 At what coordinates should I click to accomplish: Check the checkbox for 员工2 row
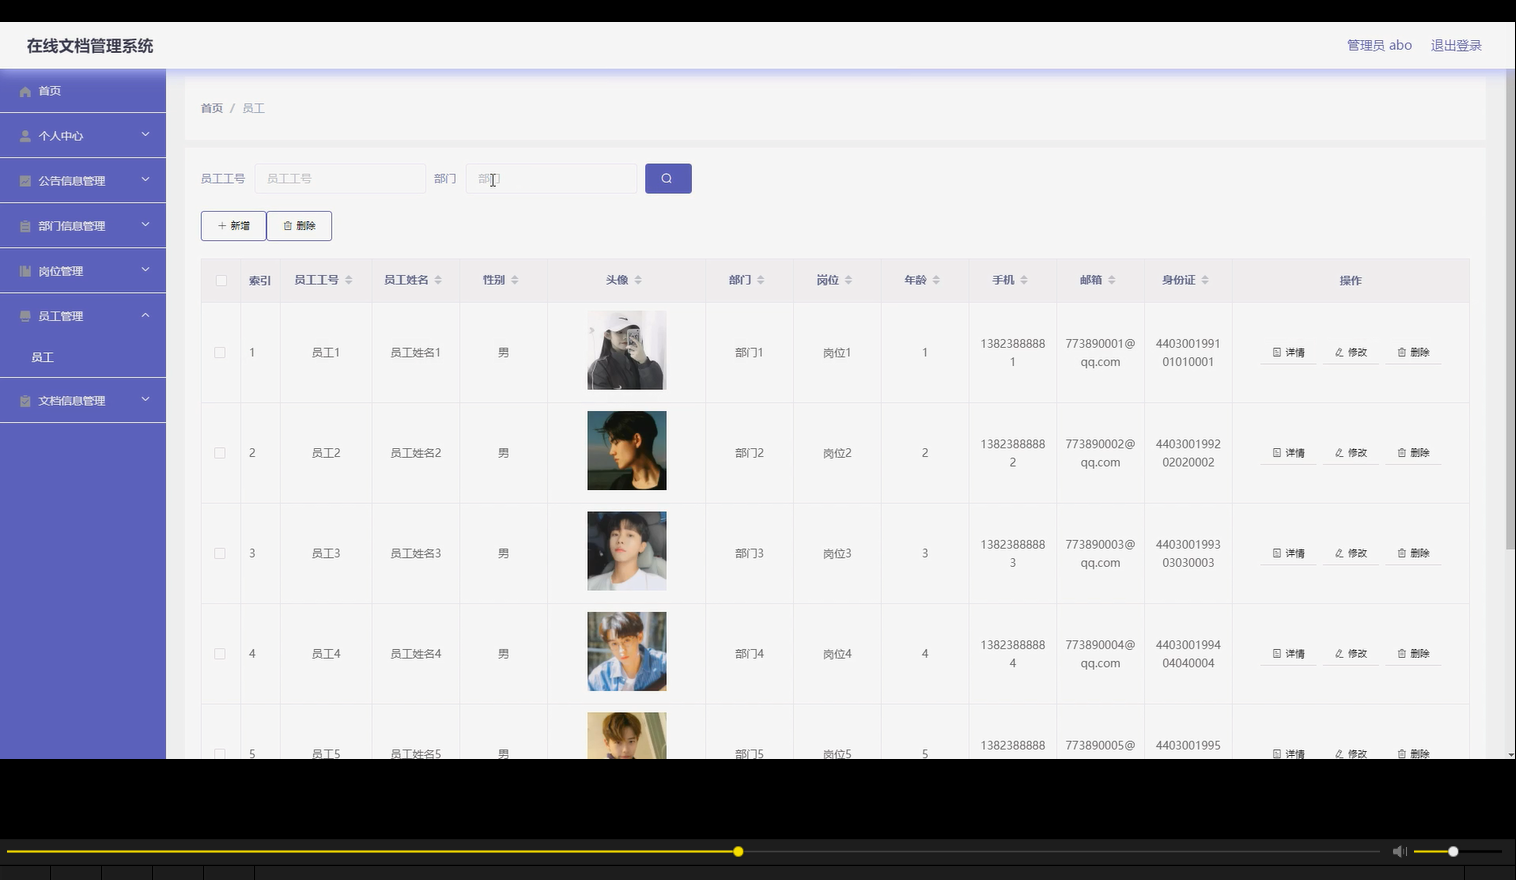point(220,453)
